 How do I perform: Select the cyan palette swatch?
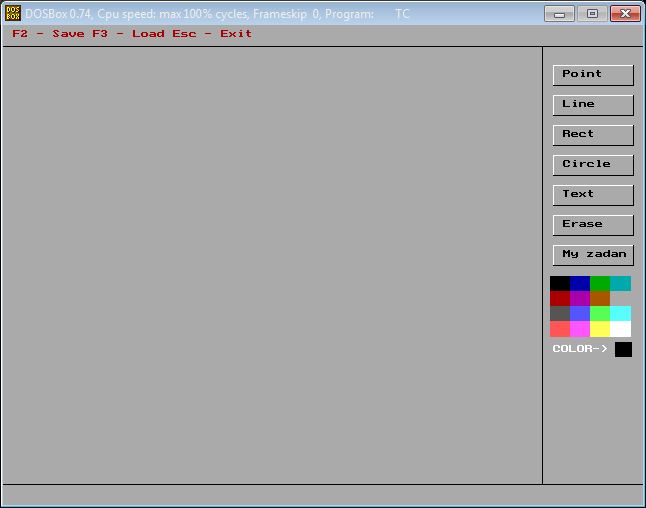click(620, 314)
